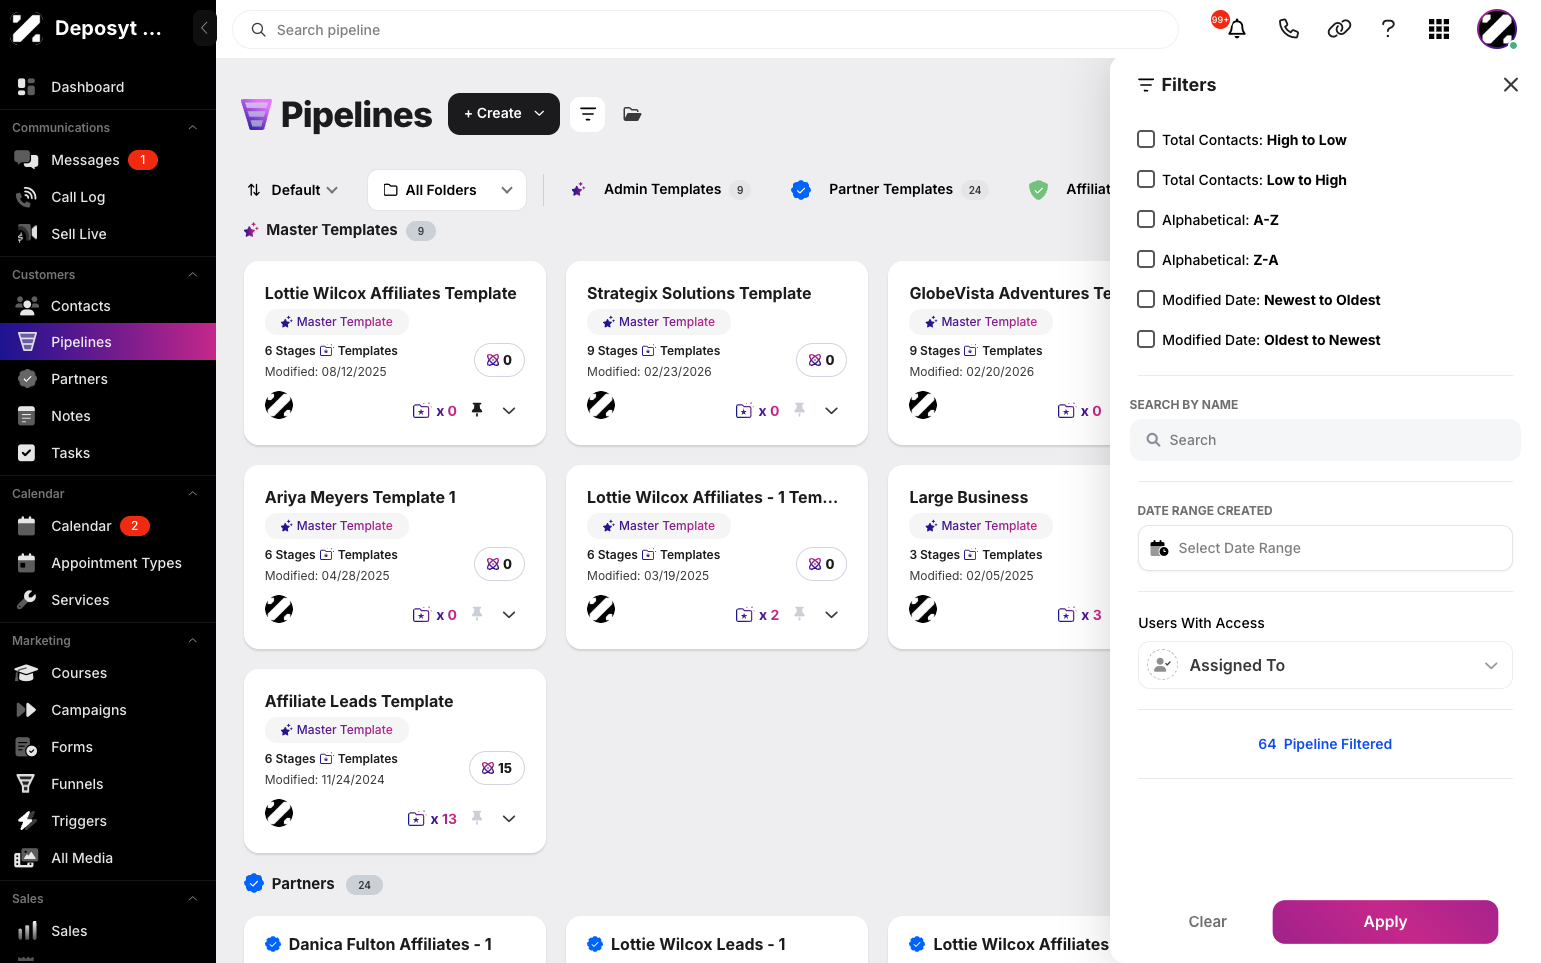Viewport: 1541px width, 963px height.
Task: Click the Search by Name field
Action: pos(1325,440)
